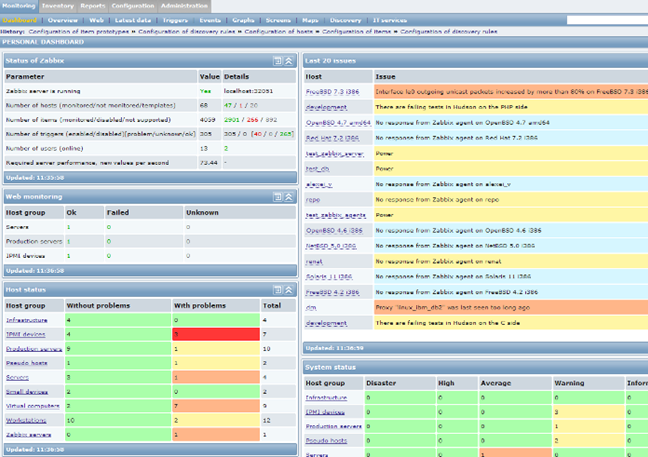Viewport: 648px width, 457px height.
Task: Go to the Configuration main tab
Action: click(x=133, y=6)
